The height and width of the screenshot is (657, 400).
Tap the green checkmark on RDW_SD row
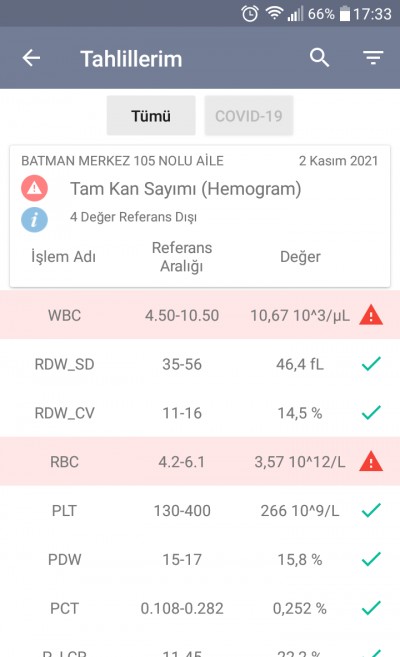[x=371, y=364]
